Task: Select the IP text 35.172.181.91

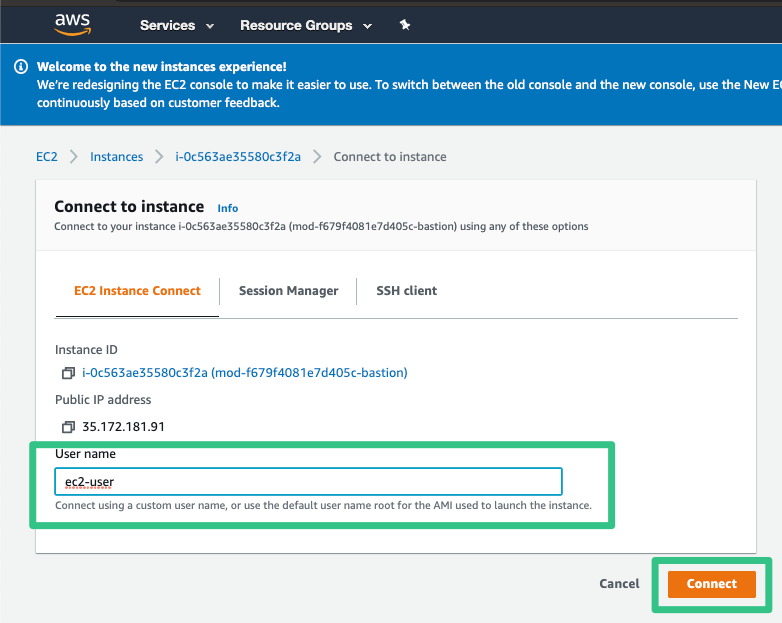Action: click(123, 427)
